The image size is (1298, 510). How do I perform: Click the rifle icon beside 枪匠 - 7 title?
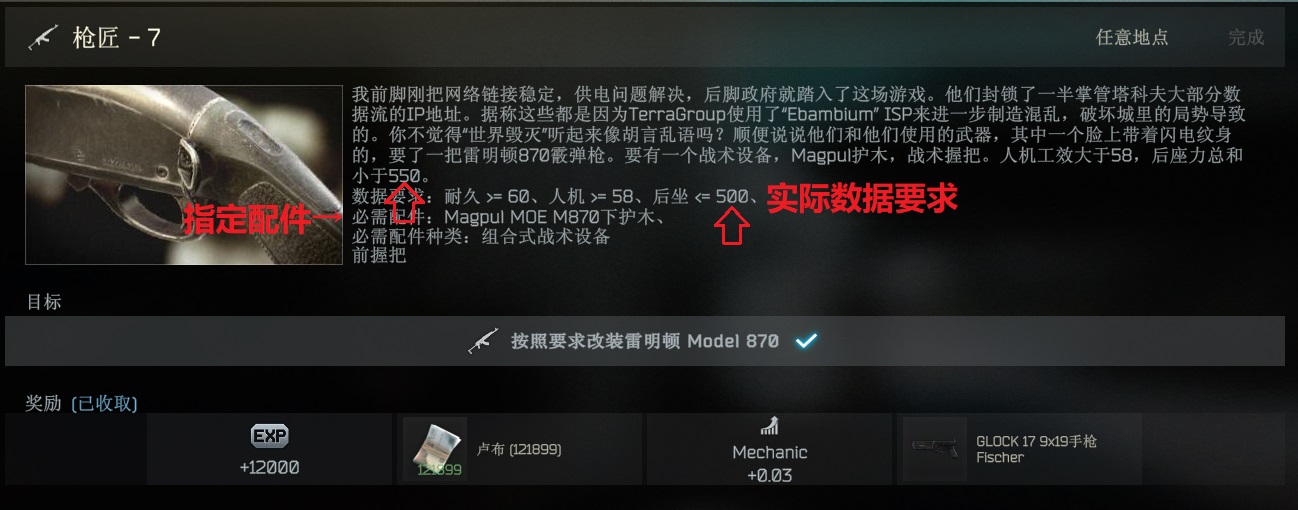pos(43,38)
